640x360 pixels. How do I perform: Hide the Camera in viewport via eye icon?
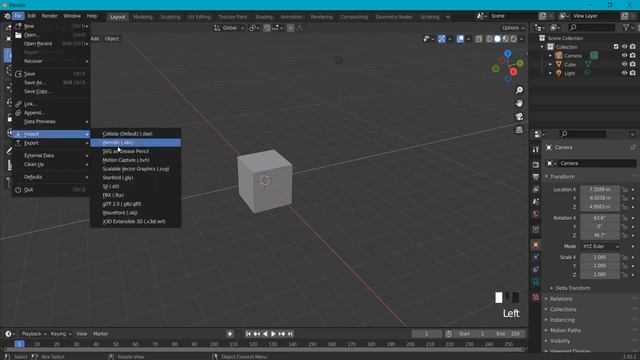click(x=624, y=56)
